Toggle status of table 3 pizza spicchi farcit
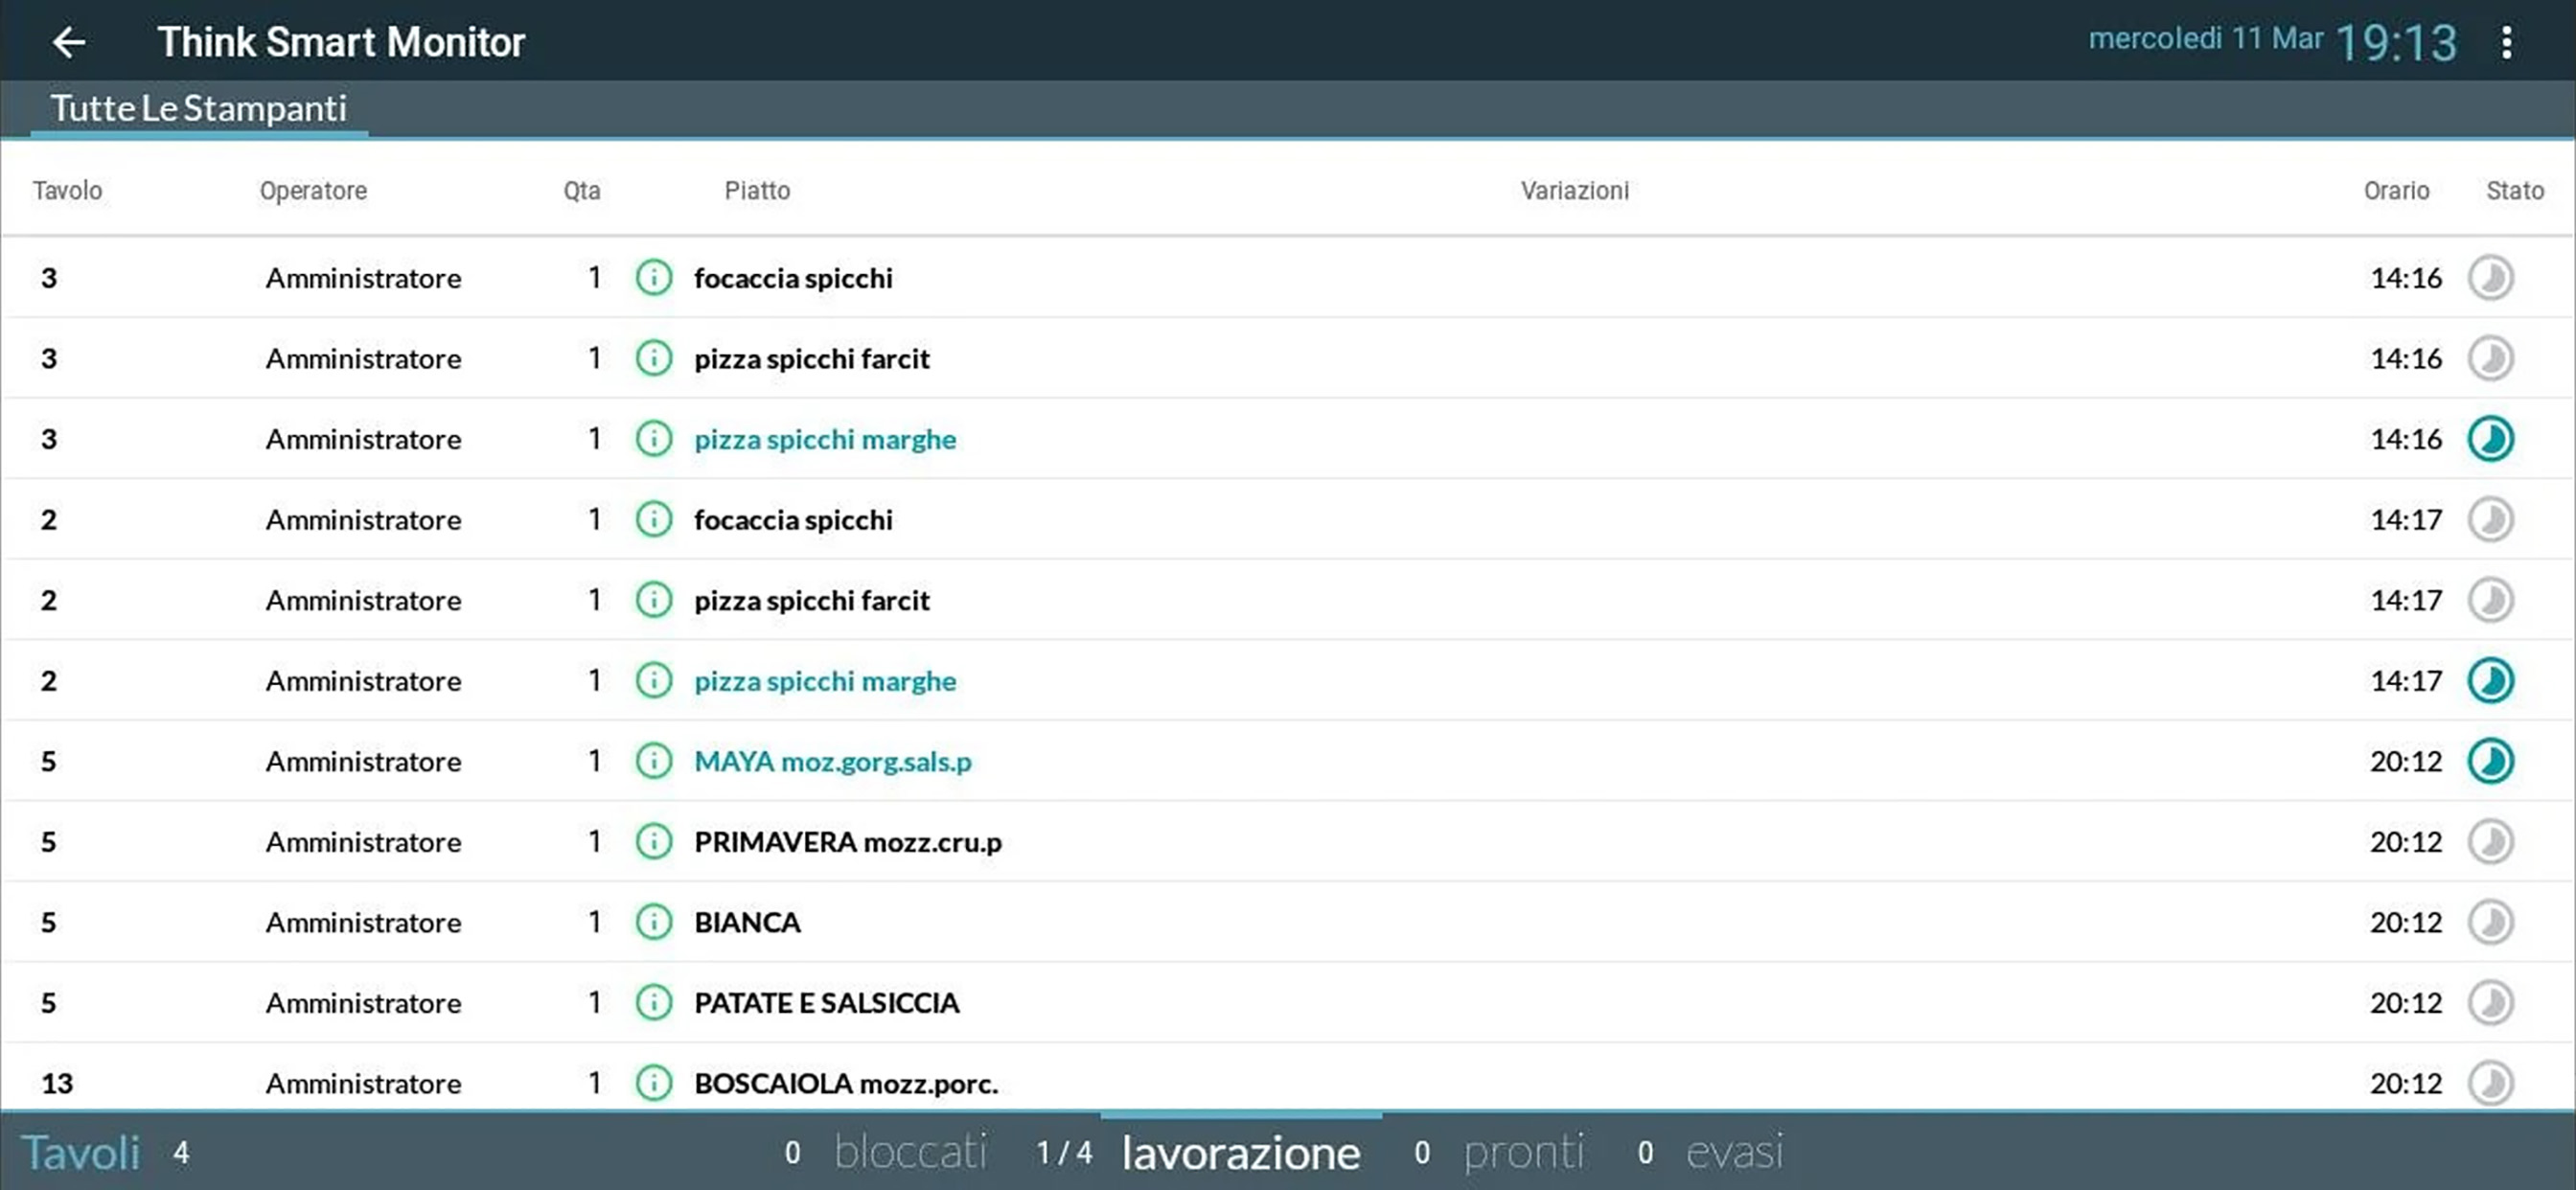 2490,358
